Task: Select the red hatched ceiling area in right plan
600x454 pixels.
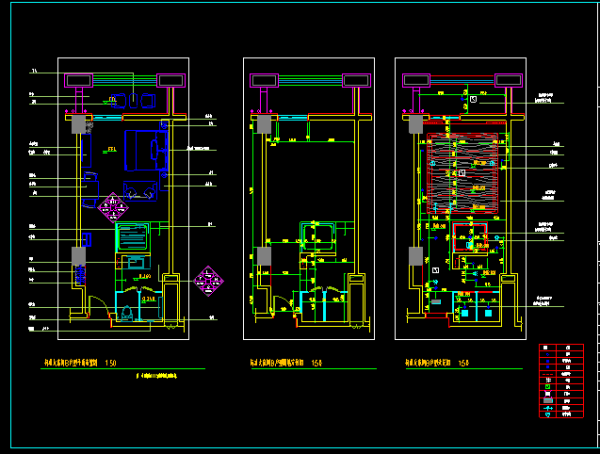Action: point(462,172)
